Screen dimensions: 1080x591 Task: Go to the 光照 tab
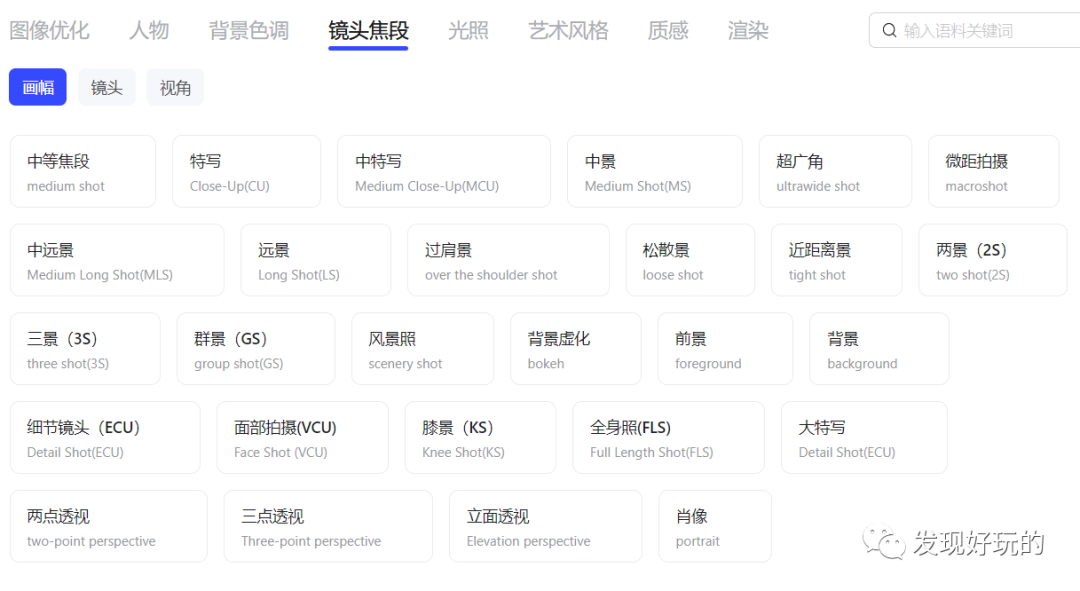468,31
